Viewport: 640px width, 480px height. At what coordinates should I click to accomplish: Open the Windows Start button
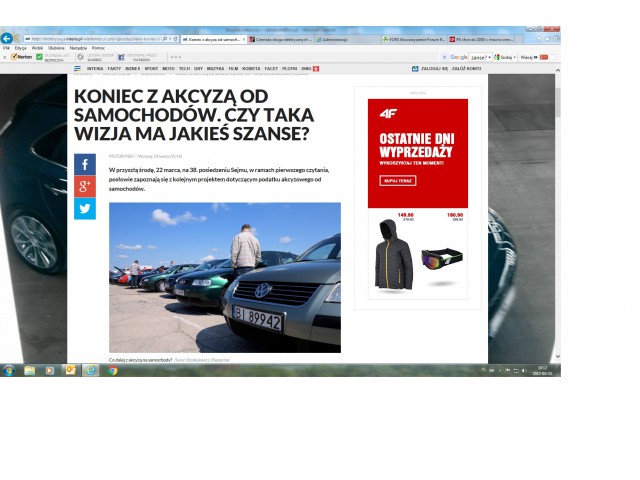tap(8, 370)
